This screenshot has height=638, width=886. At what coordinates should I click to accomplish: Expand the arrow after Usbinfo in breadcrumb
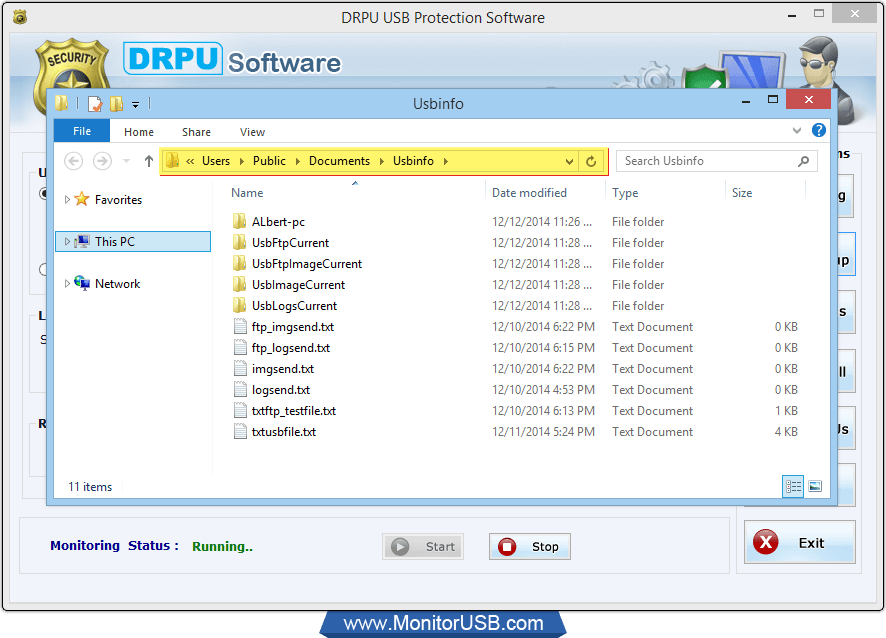(x=446, y=161)
